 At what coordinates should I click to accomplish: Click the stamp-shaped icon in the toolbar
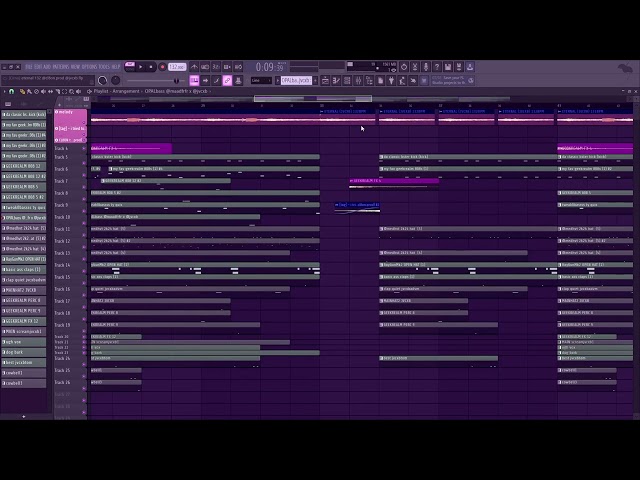pyautogui.click(x=238, y=80)
